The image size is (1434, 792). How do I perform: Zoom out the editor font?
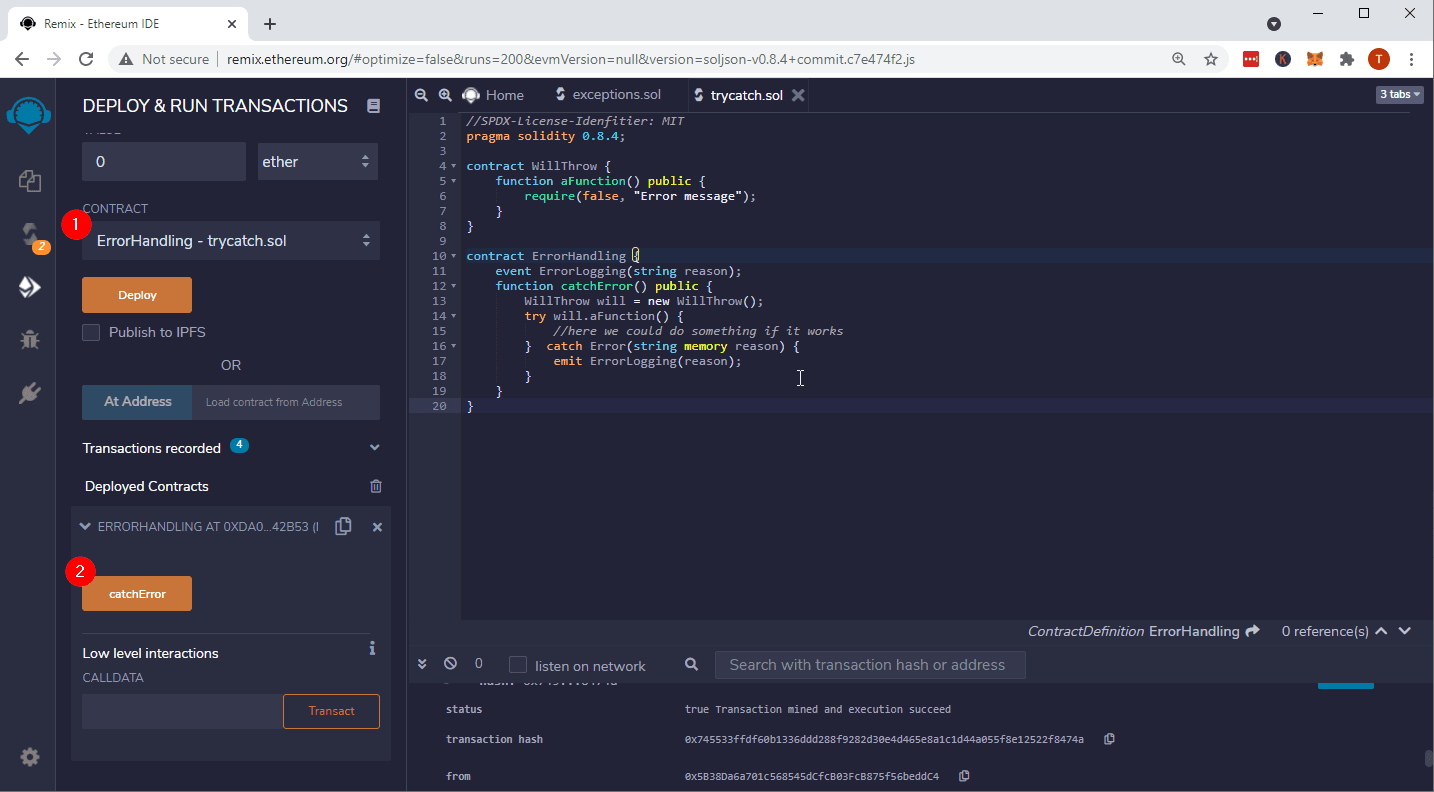(x=421, y=95)
